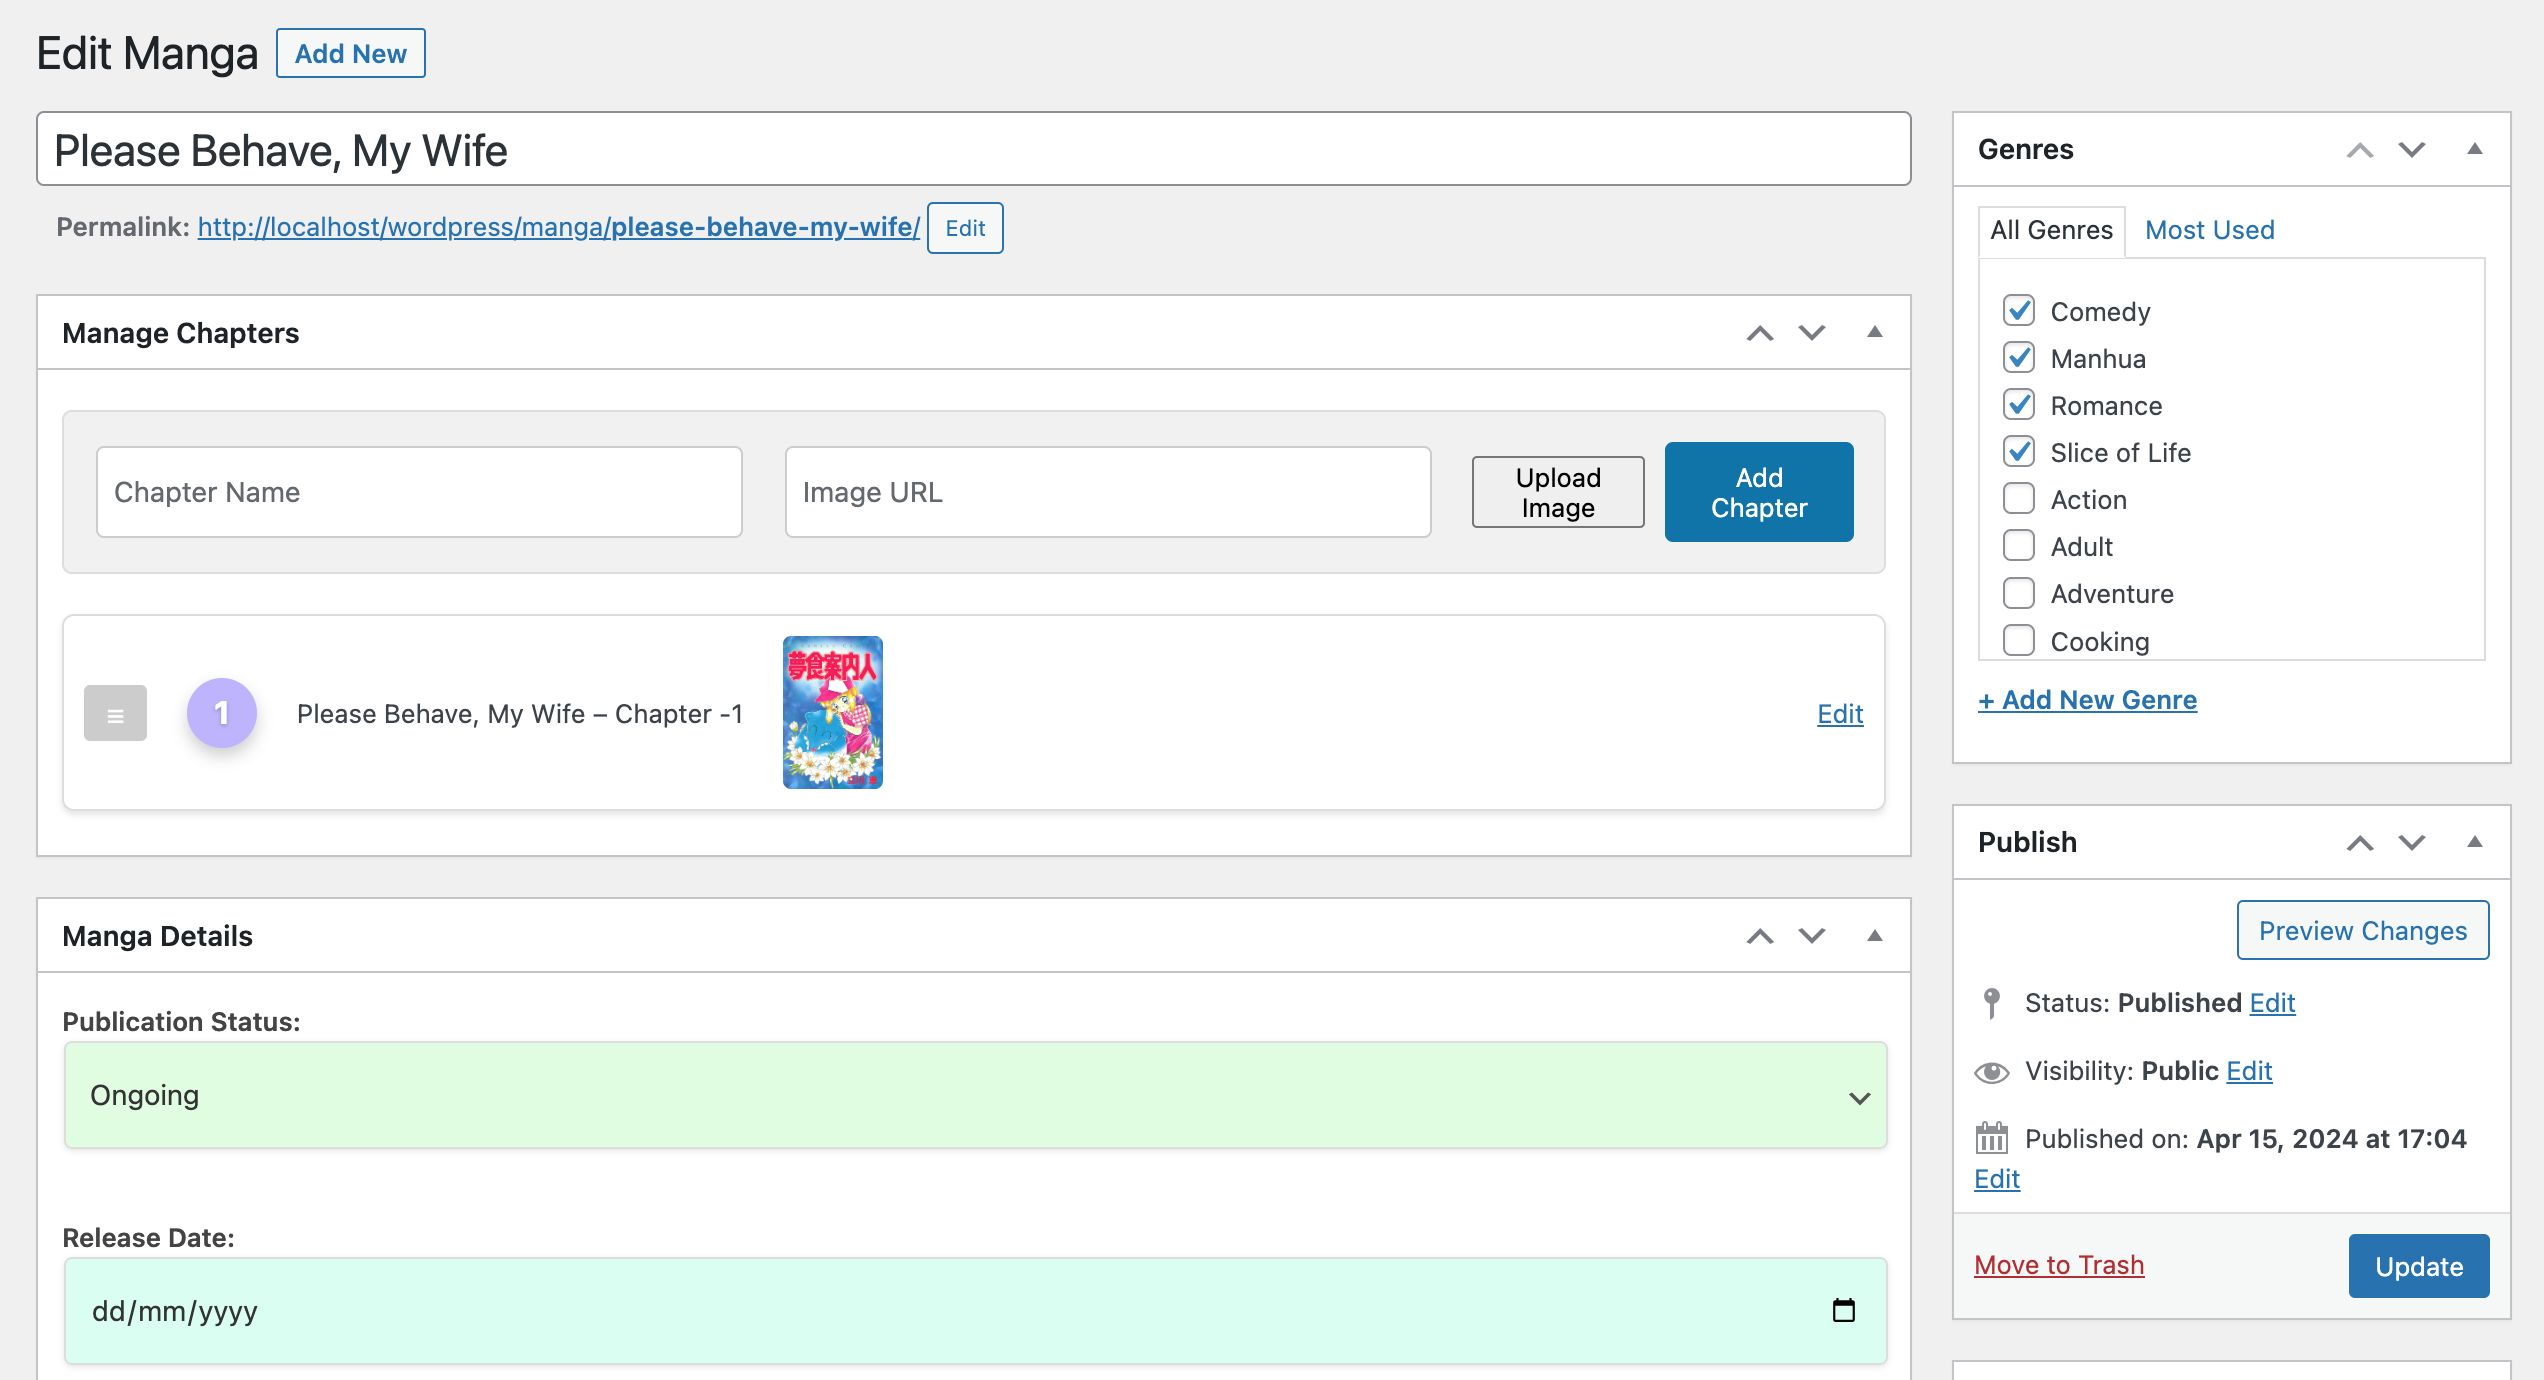Screen dimensions: 2544x1380
Task: Uncheck the Comedy genre checkbox
Action: tap(2019, 311)
